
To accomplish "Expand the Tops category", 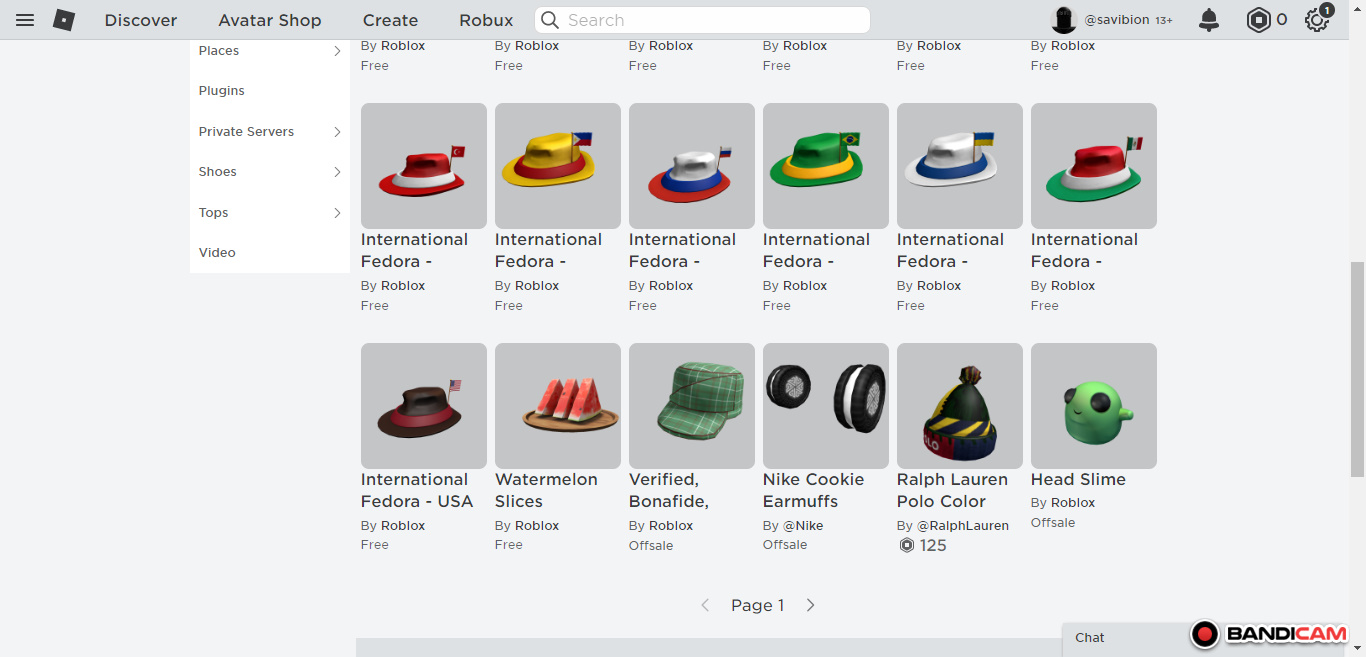I will 337,213.
